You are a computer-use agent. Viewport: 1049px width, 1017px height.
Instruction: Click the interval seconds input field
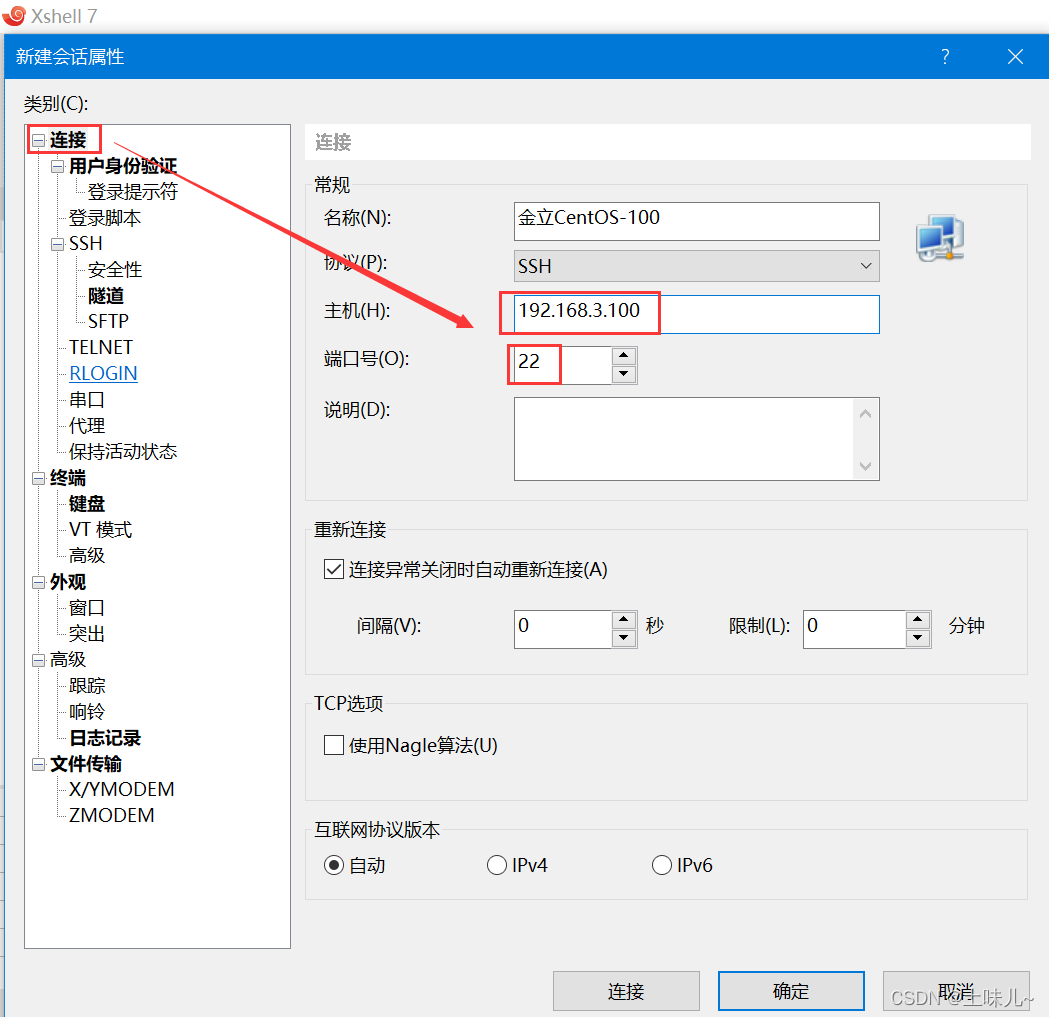563,629
